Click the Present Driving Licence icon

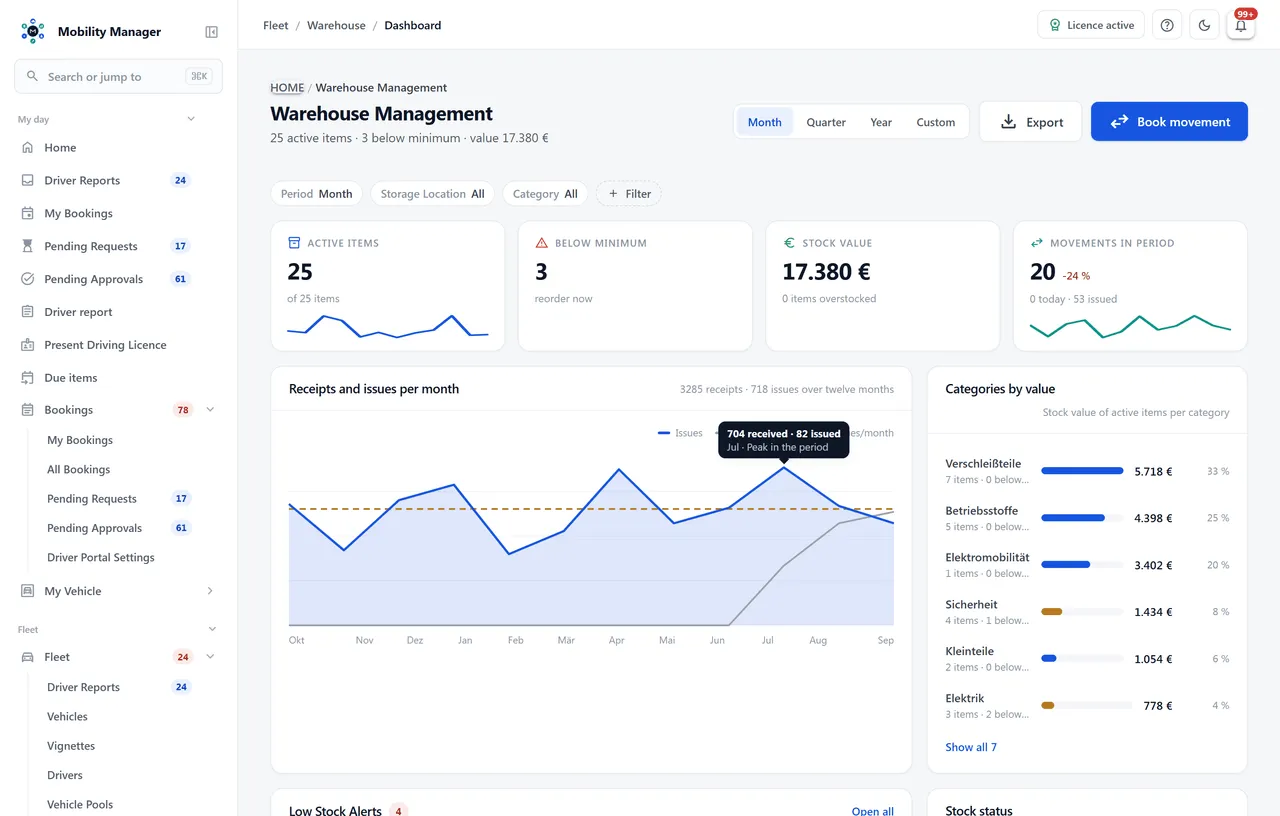pos(27,345)
